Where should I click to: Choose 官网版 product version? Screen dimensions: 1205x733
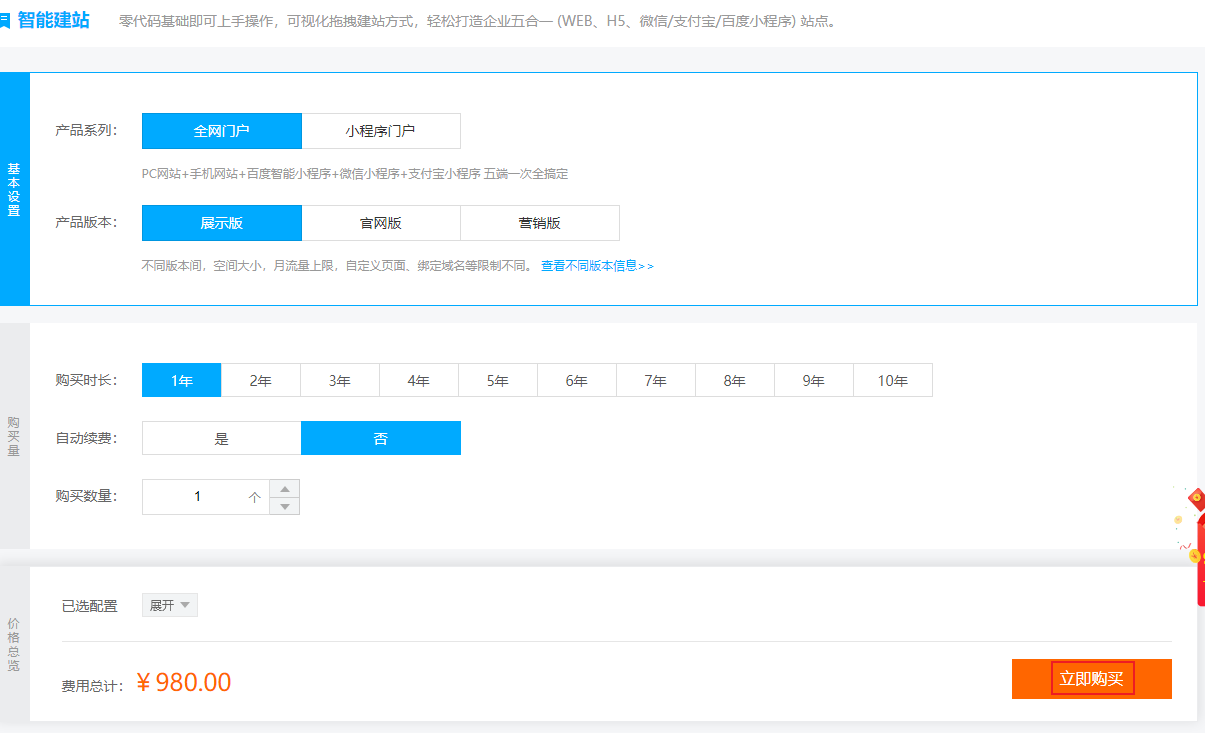click(x=381, y=223)
